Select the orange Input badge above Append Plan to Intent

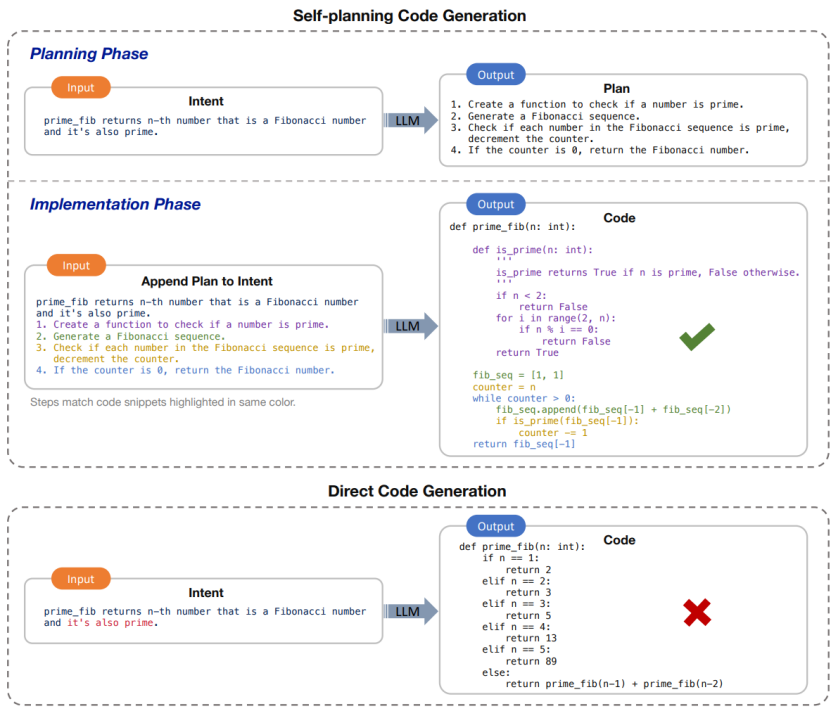(x=76, y=265)
